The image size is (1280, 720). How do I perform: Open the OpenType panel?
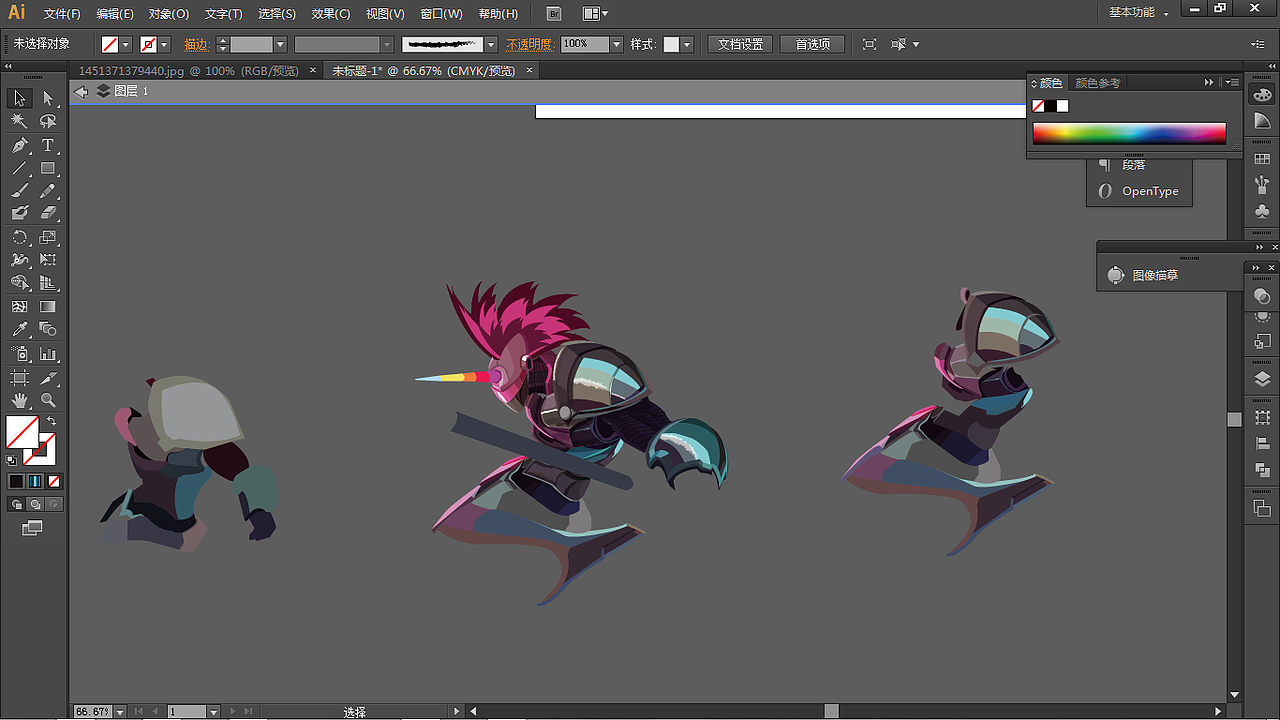click(1150, 191)
